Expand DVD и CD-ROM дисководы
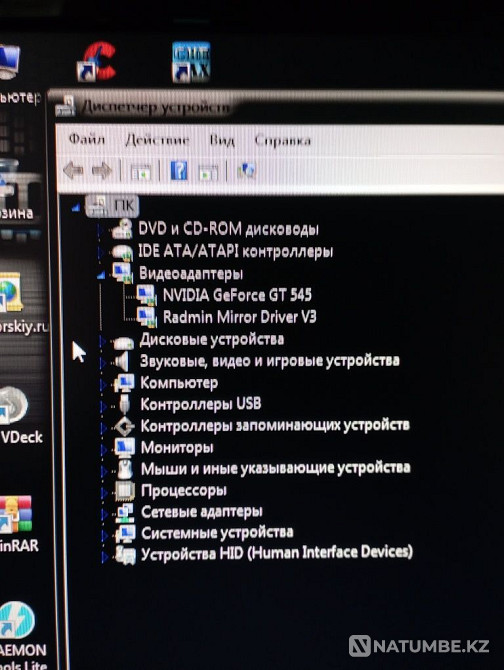 pos(100,230)
